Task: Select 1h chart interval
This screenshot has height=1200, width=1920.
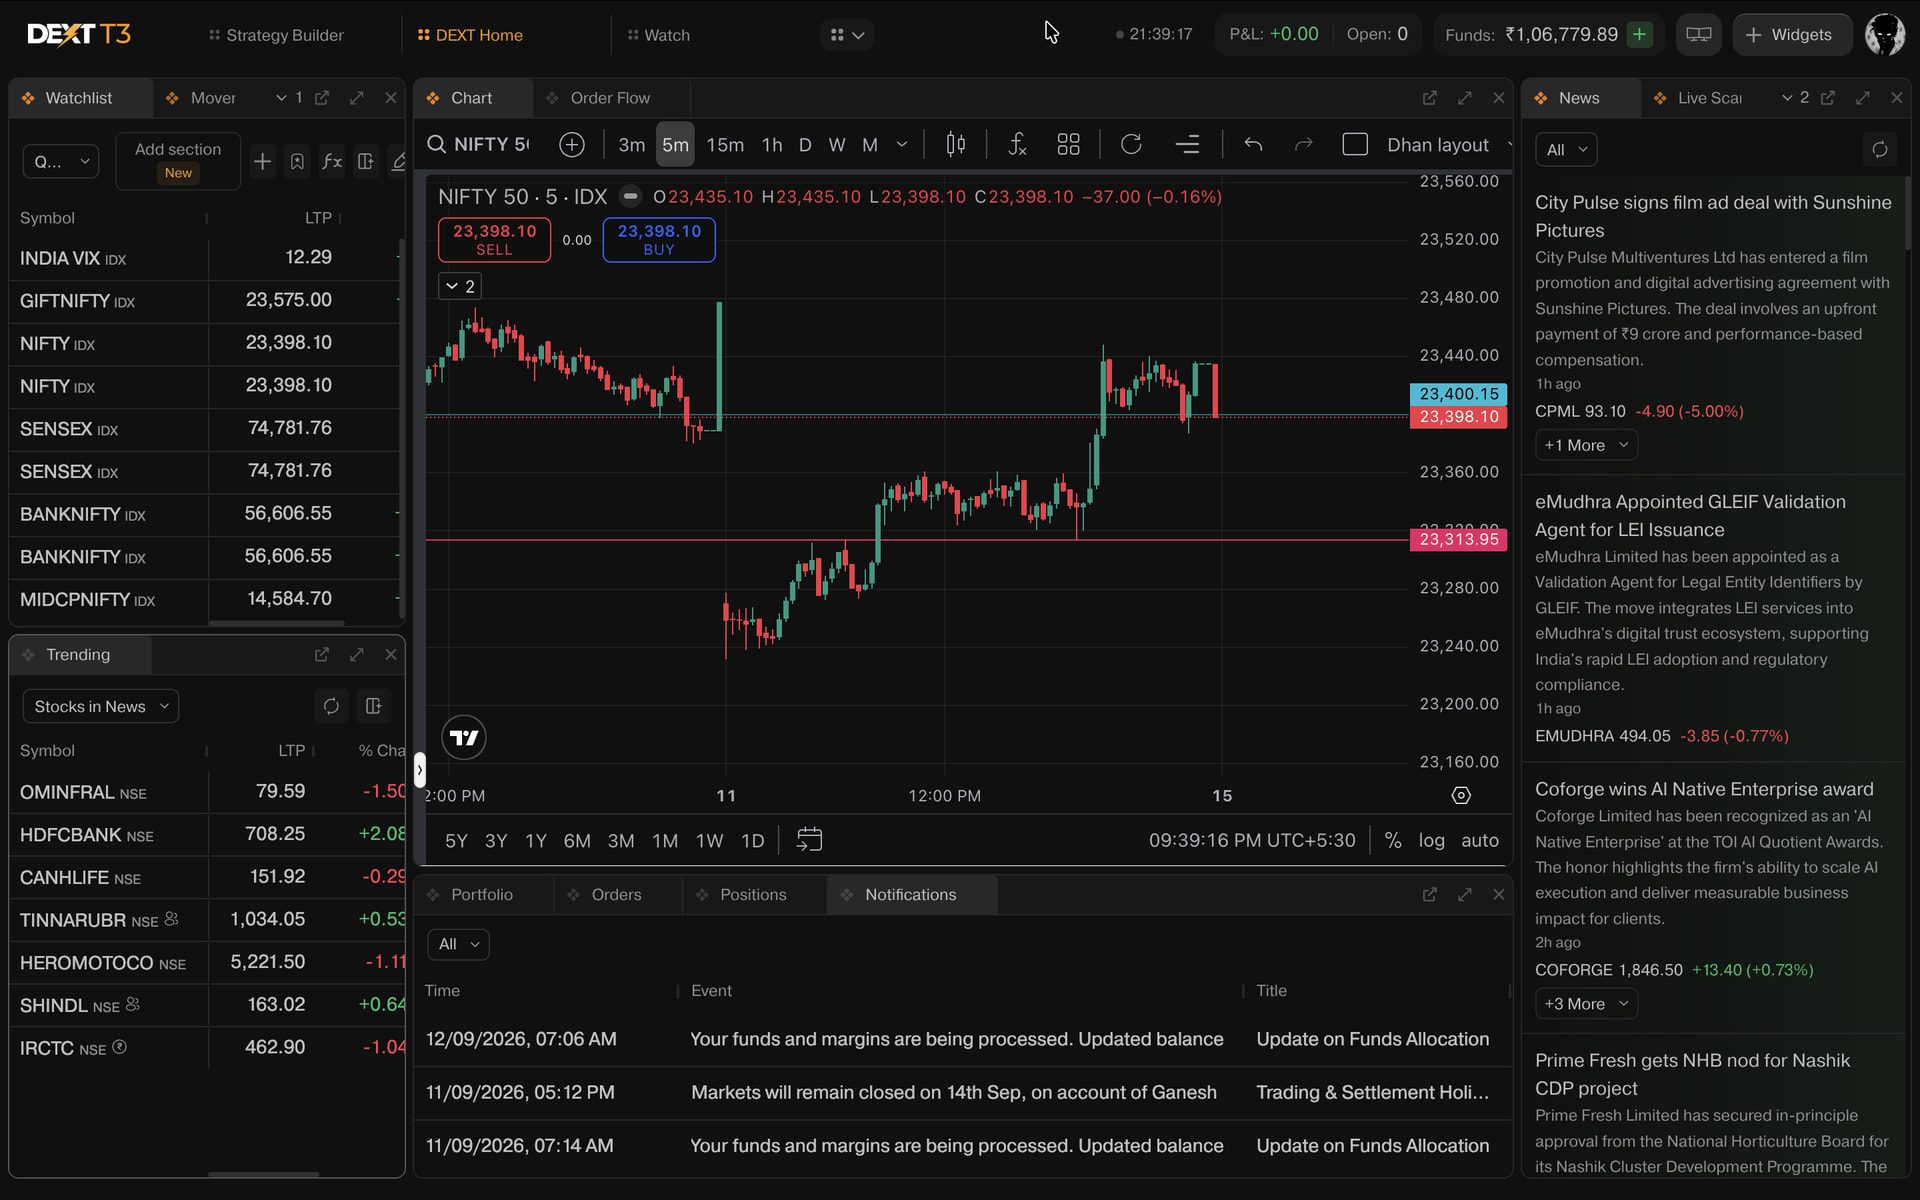Action: (772, 145)
